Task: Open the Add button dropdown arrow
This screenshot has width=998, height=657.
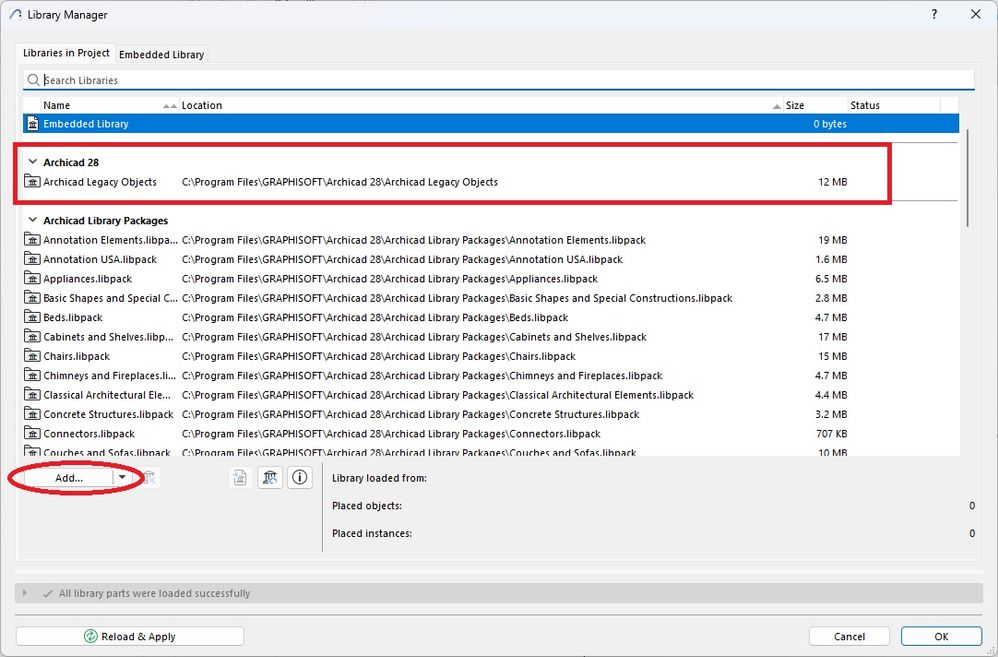Action: (122, 477)
